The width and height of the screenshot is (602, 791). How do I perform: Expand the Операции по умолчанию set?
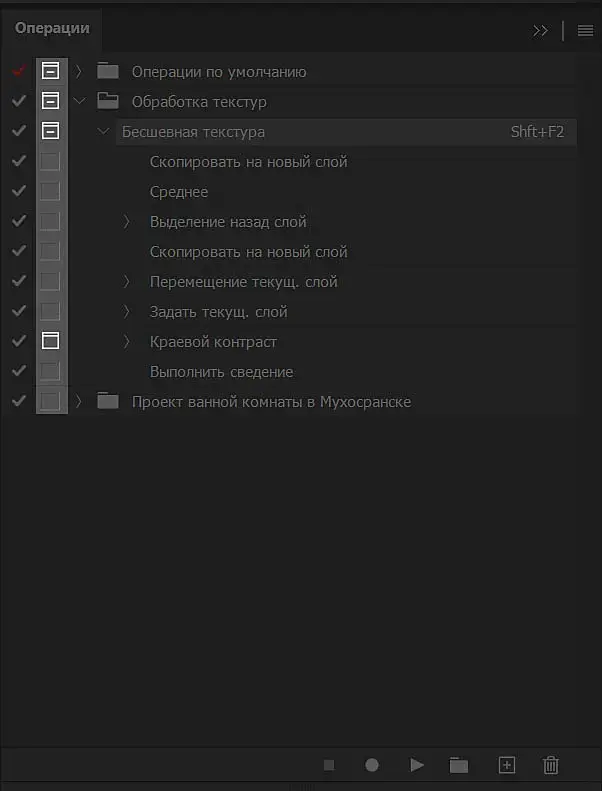(79, 71)
